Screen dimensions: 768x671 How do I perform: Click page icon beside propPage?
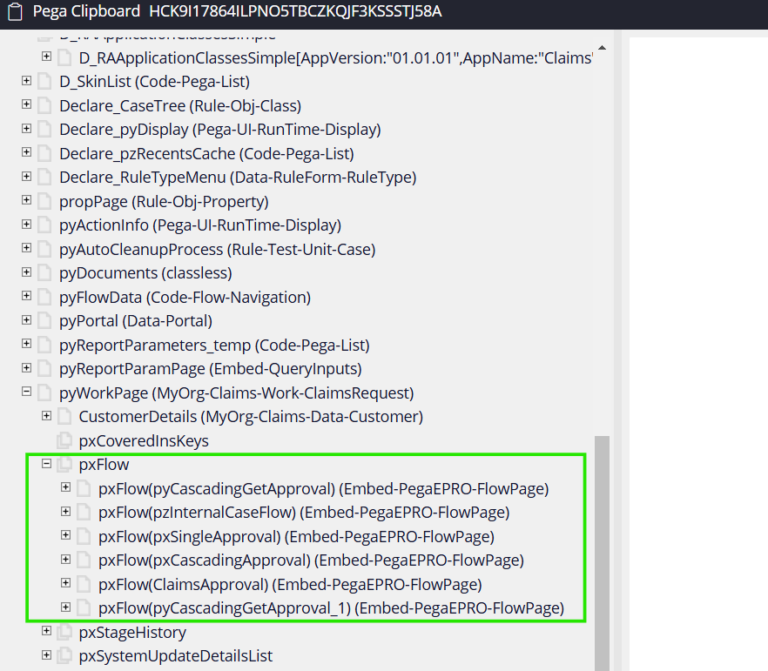click(x=45, y=201)
